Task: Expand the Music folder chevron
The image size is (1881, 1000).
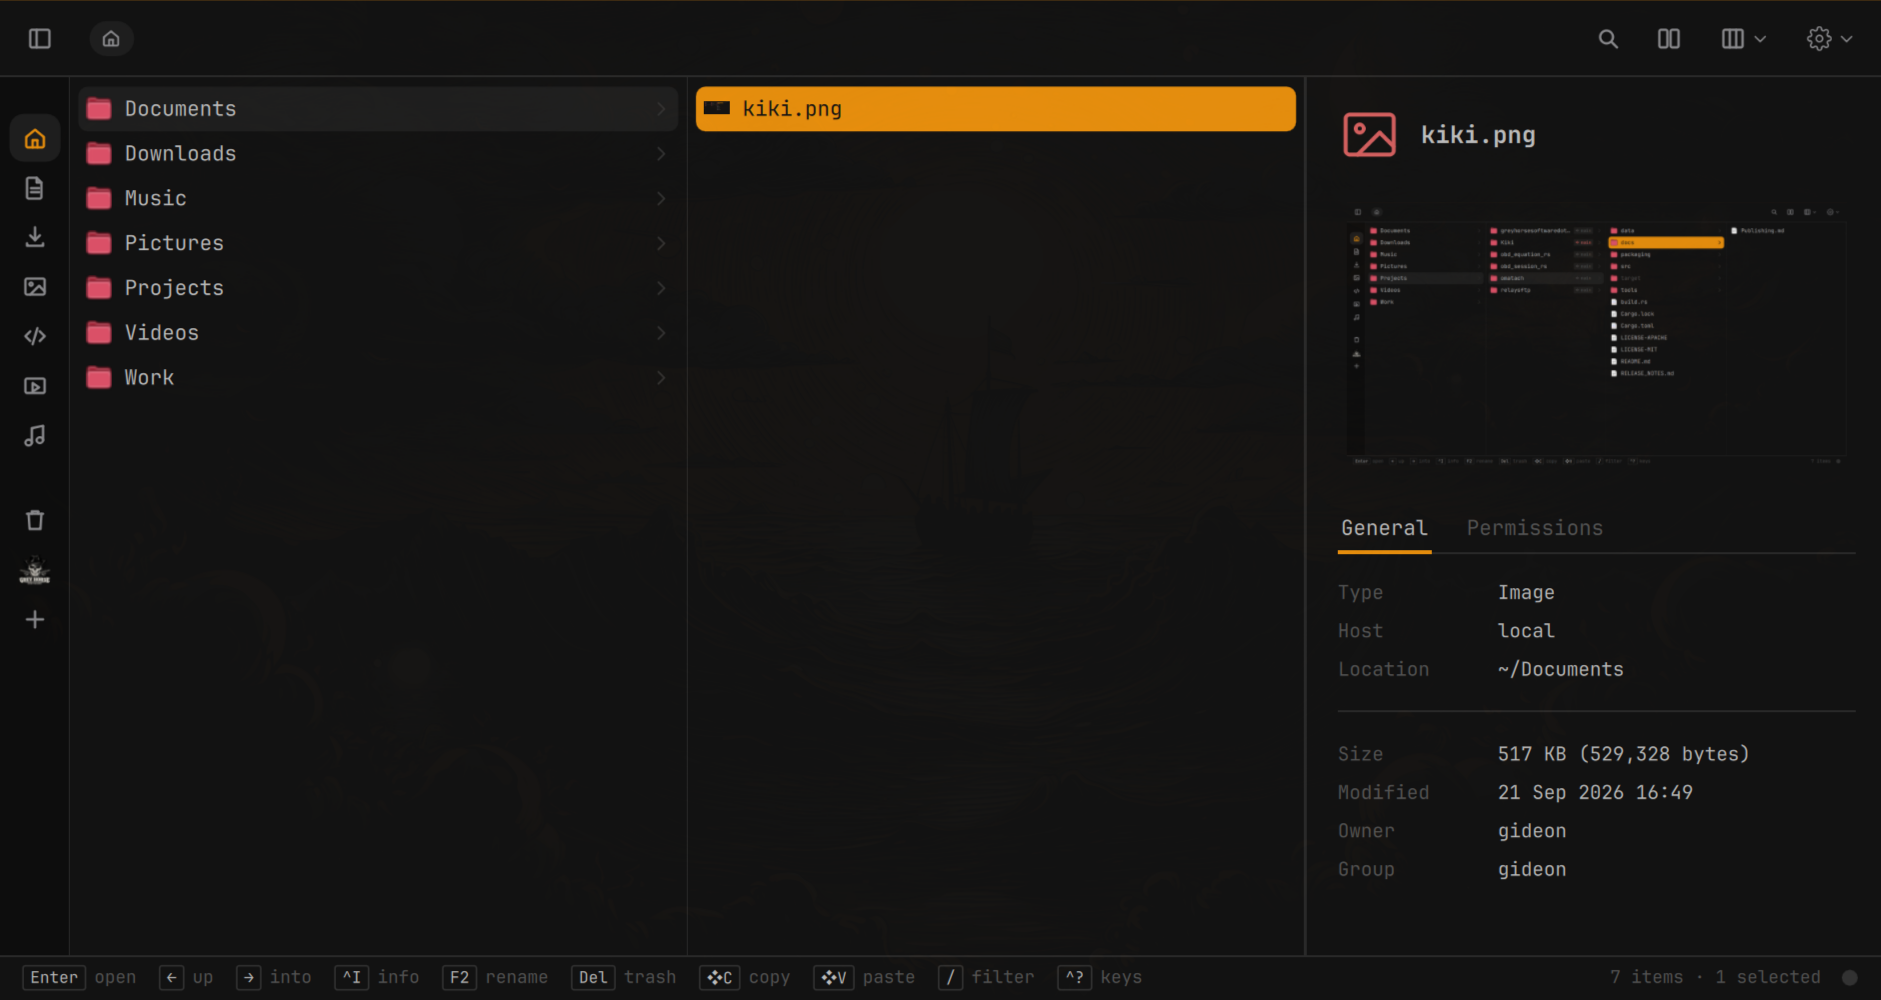Action: [x=661, y=198]
